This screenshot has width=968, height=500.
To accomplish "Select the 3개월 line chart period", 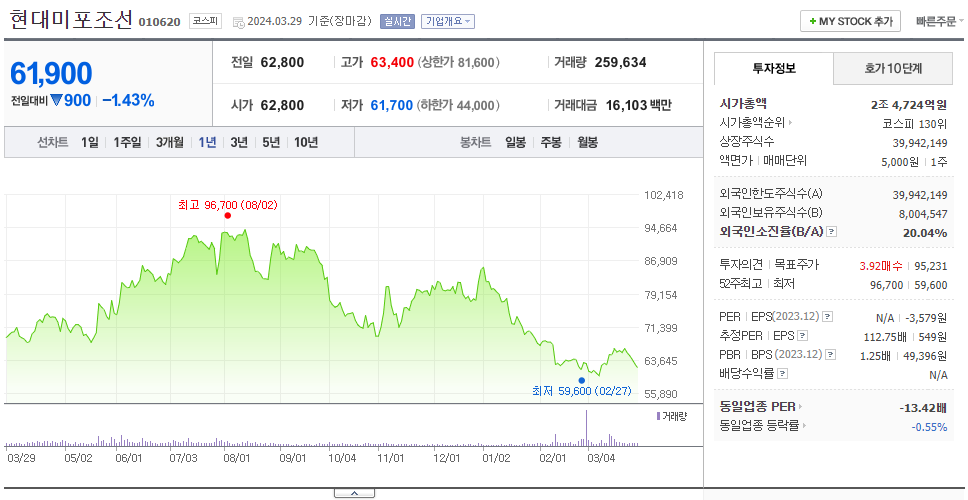I will point(170,143).
